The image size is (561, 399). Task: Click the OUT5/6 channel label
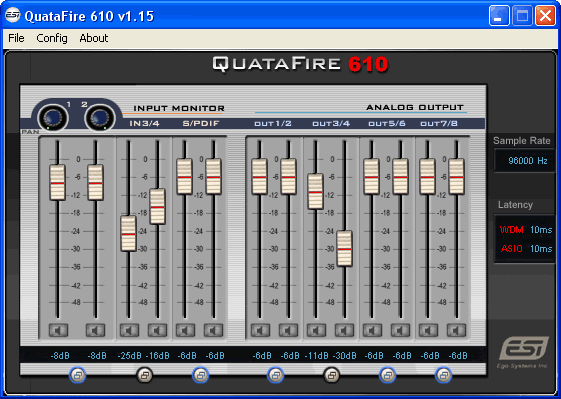(387, 123)
